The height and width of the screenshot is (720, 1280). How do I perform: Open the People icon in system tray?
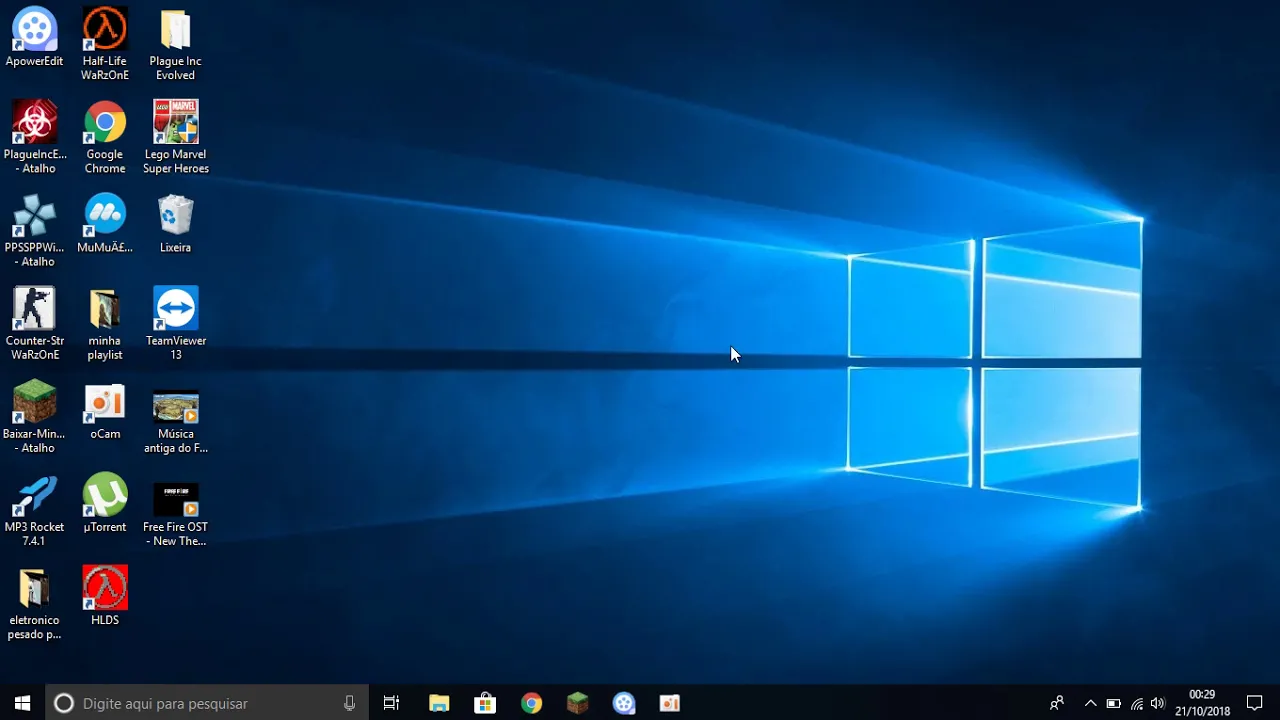click(x=1057, y=703)
